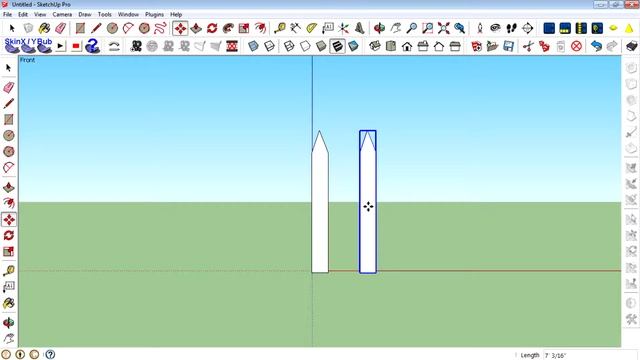
Task: Toggle X-ray face style
Action: point(253,46)
